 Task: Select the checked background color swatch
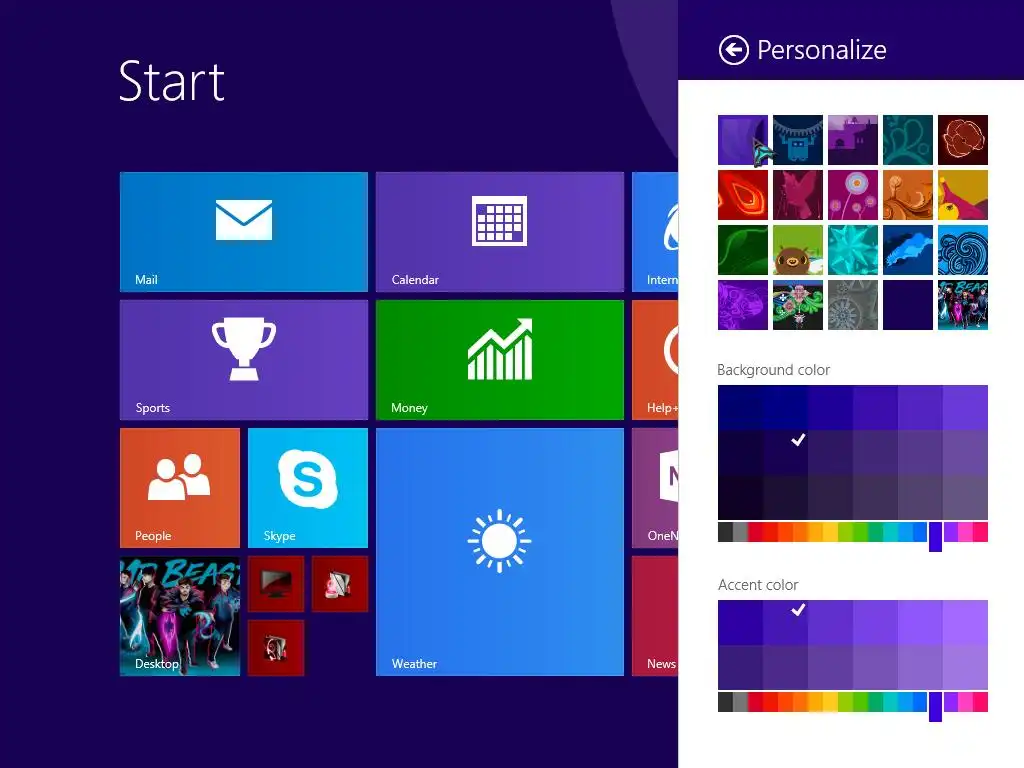pyautogui.click(x=785, y=452)
